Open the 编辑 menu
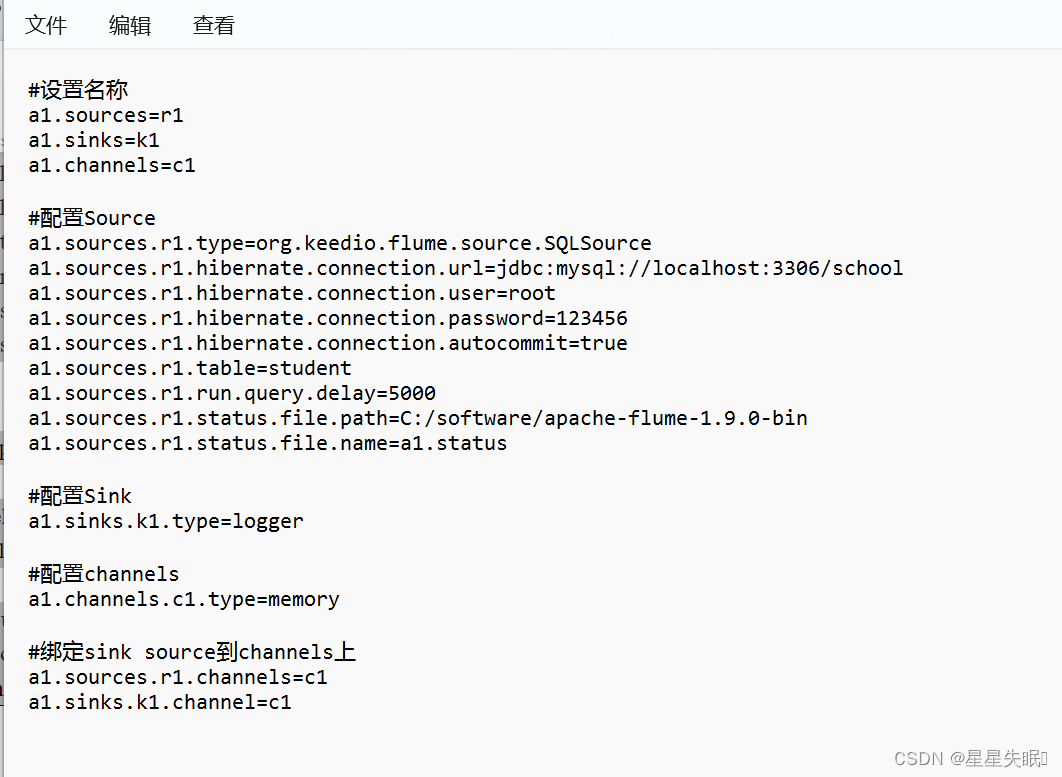Viewport: 1062px width, 777px height. [x=129, y=26]
